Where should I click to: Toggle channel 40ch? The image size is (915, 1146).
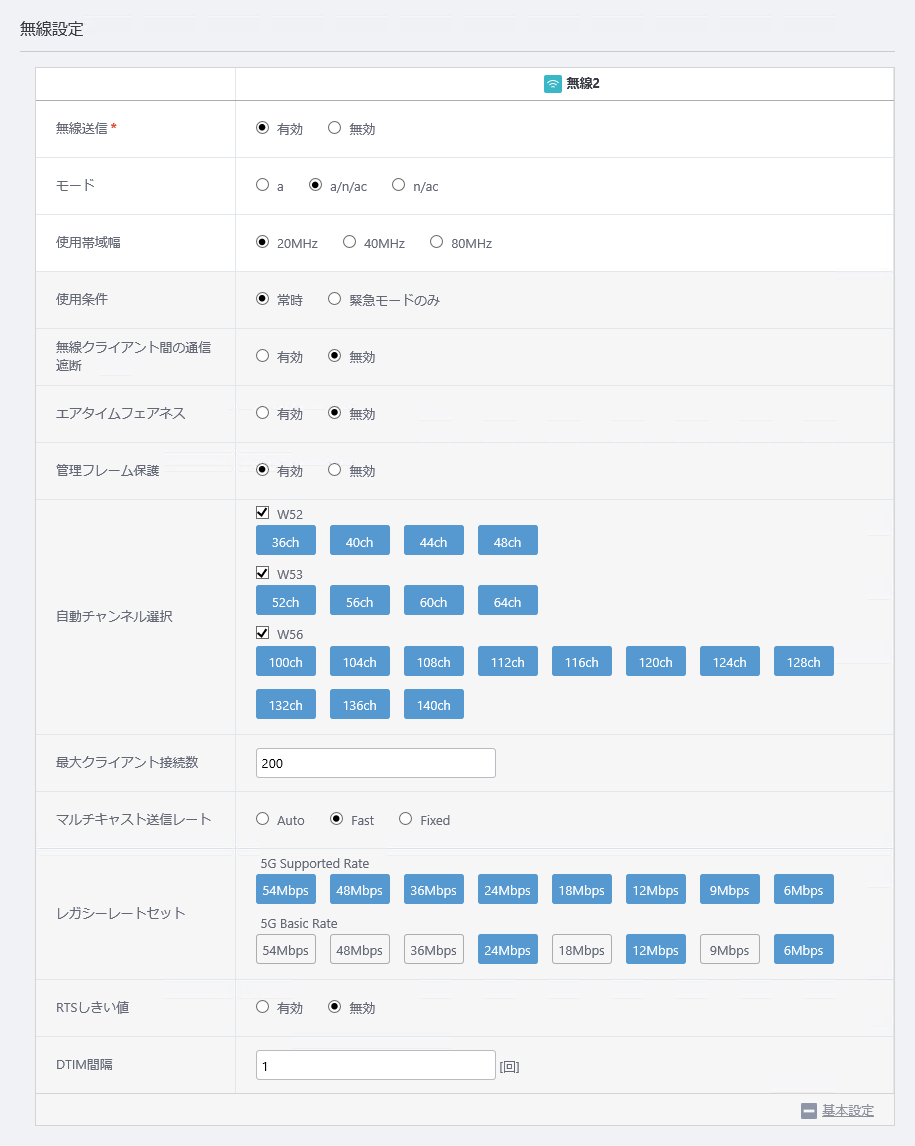pos(360,541)
